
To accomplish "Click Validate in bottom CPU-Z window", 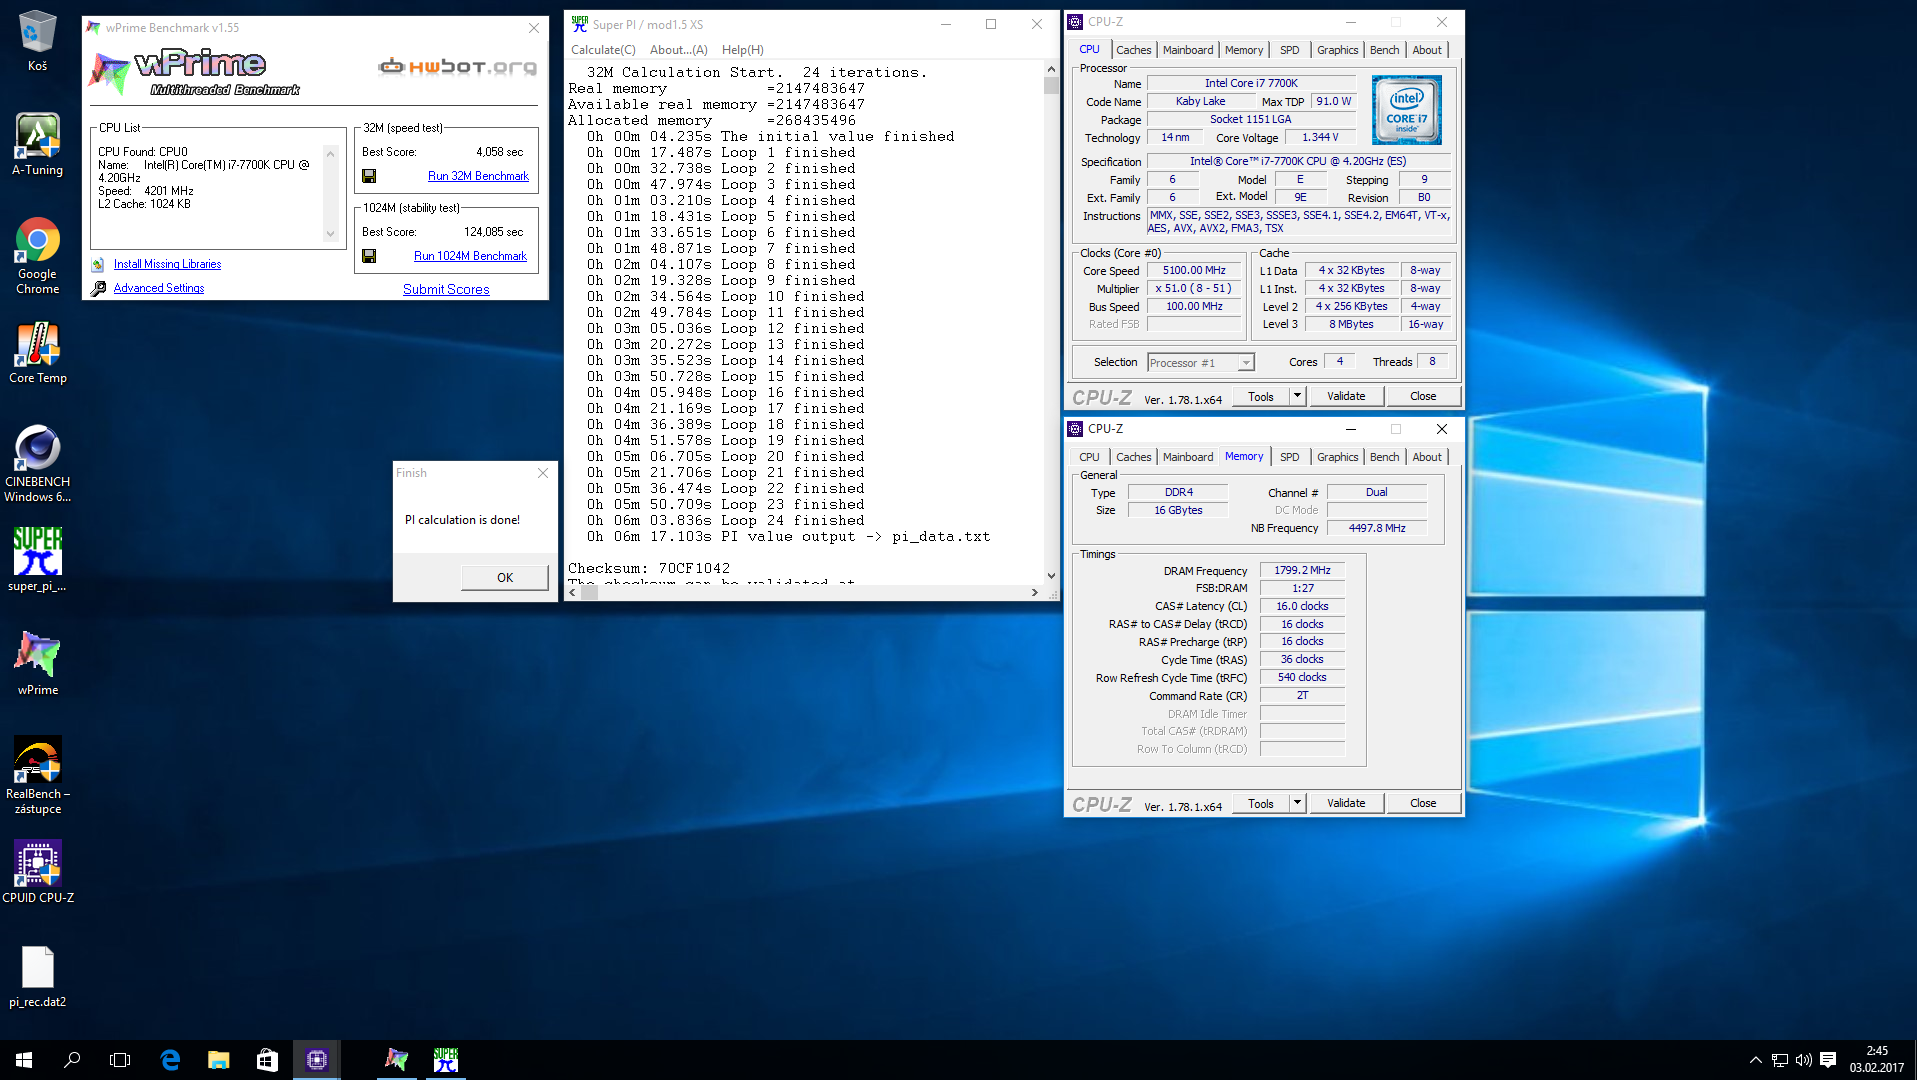I will (x=1346, y=804).
